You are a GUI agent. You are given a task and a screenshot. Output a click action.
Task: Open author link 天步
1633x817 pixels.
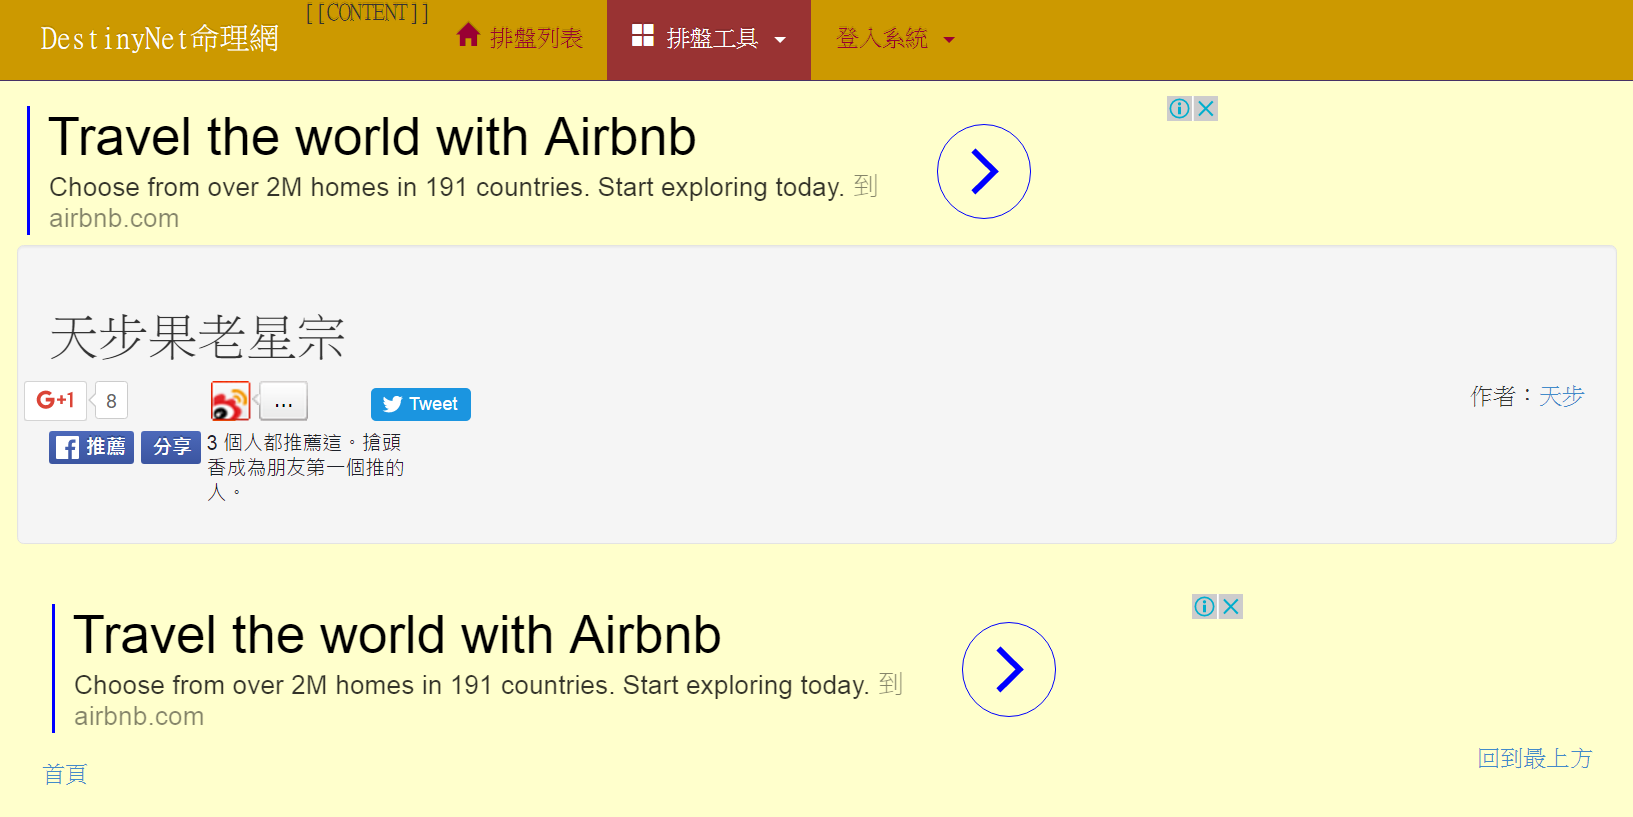click(1561, 396)
